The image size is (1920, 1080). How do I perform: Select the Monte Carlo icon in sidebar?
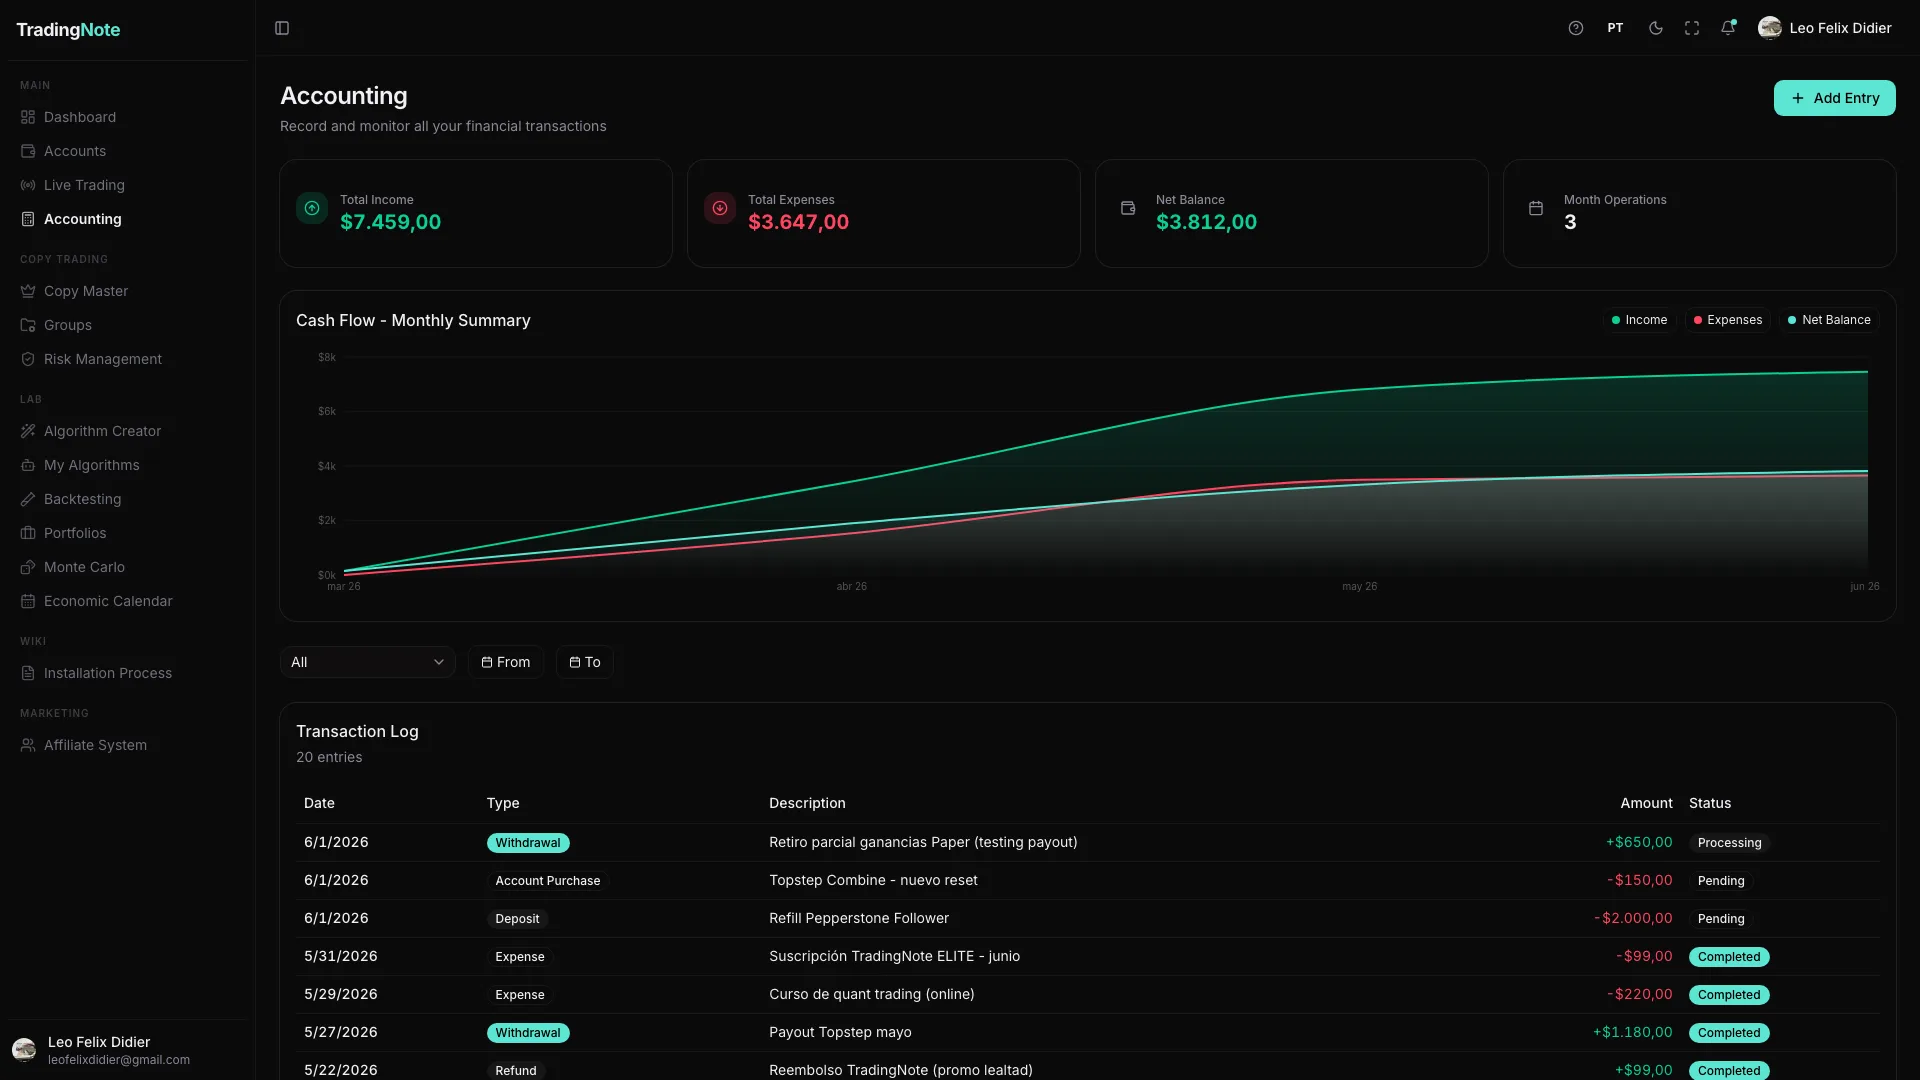click(x=28, y=567)
